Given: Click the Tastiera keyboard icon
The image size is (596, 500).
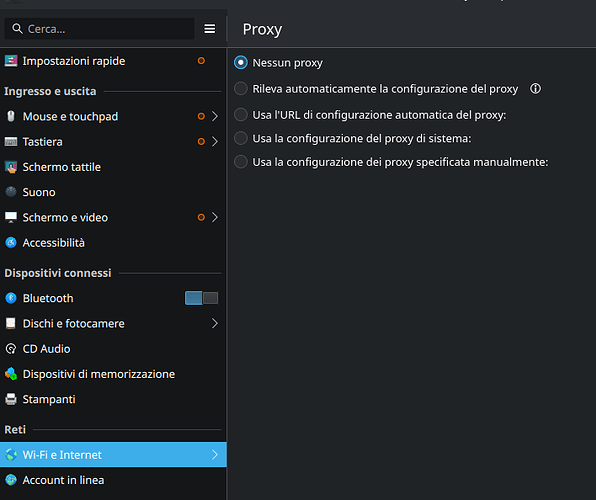Looking at the screenshot, I should [x=11, y=142].
